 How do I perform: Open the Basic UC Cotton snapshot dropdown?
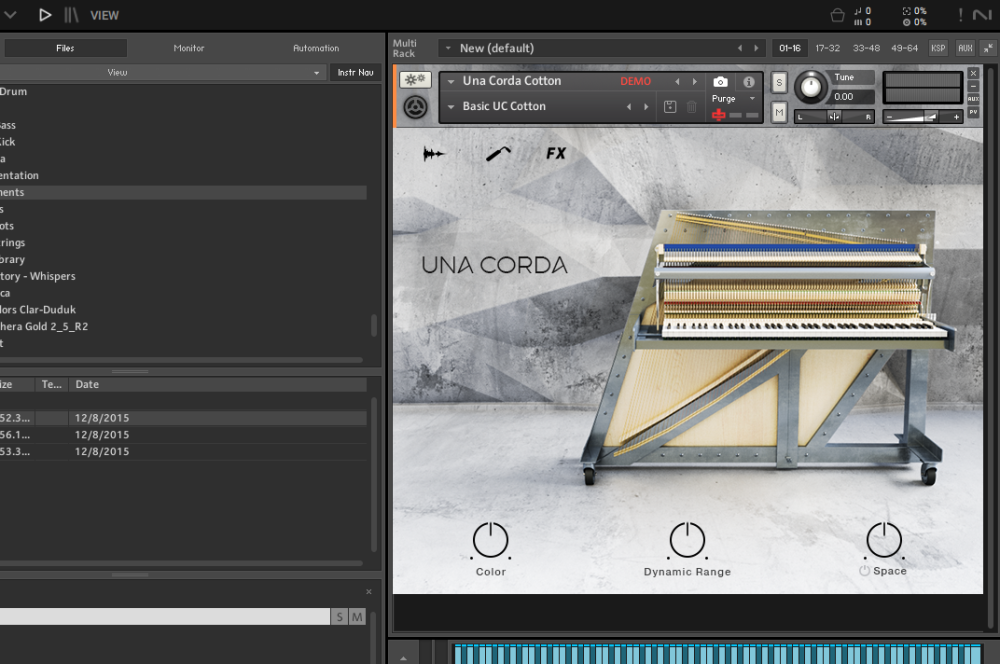click(450, 107)
